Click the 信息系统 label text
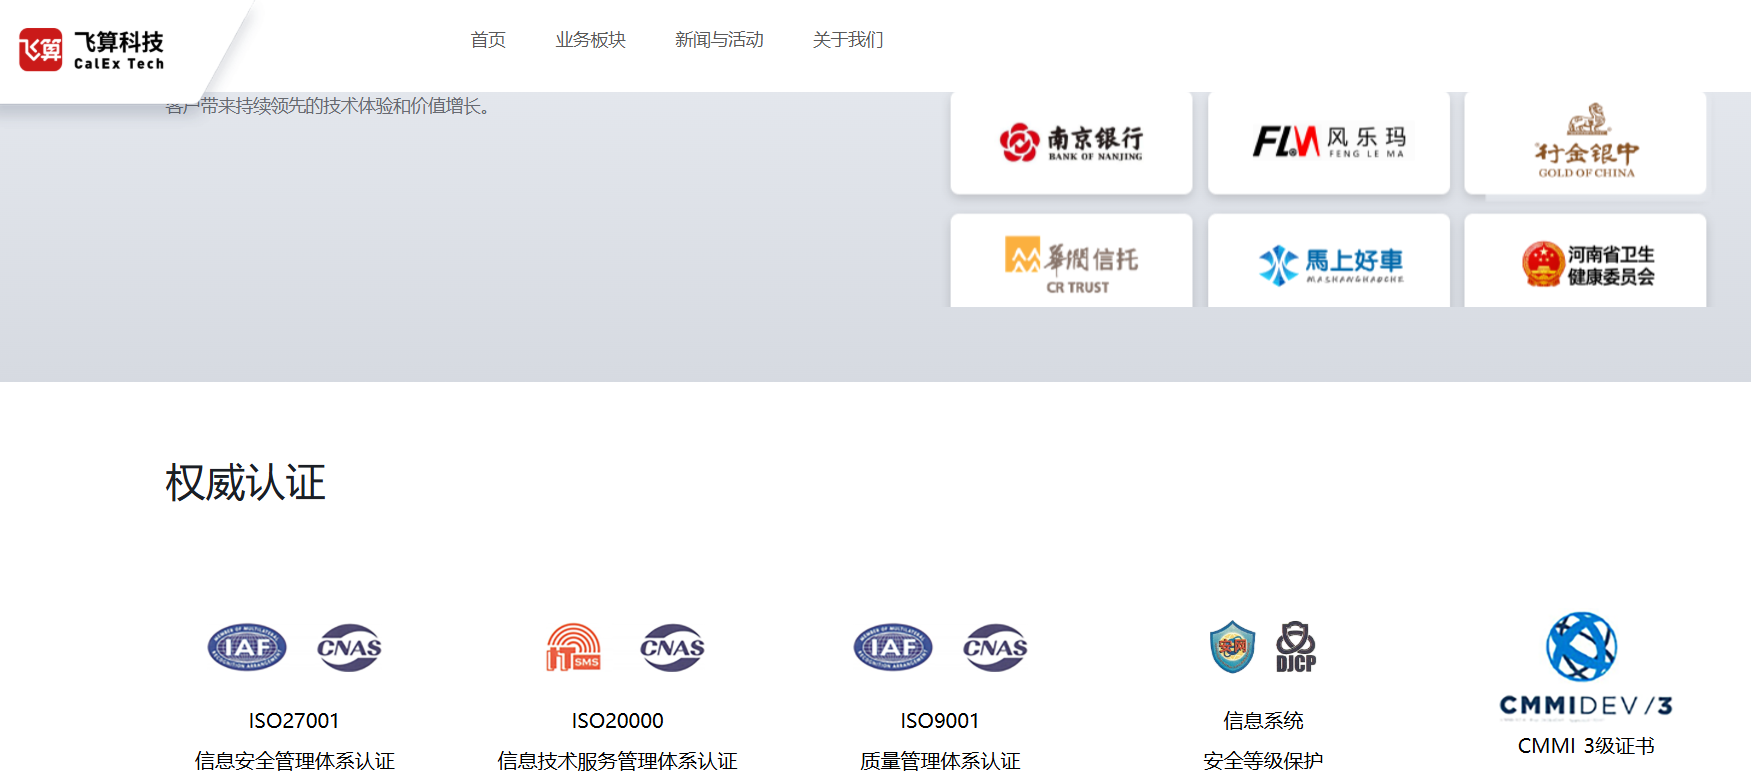Viewport: 1751px width, 784px height. (1263, 721)
